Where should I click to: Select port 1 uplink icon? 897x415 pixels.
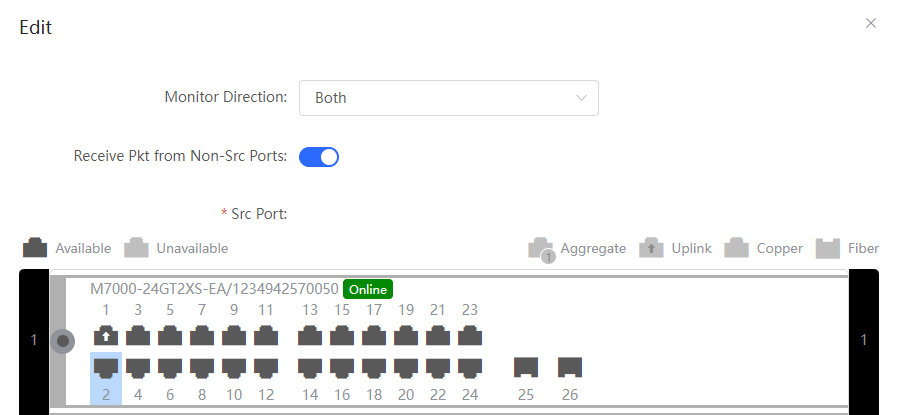pyautogui.click(x=106, y=335)
